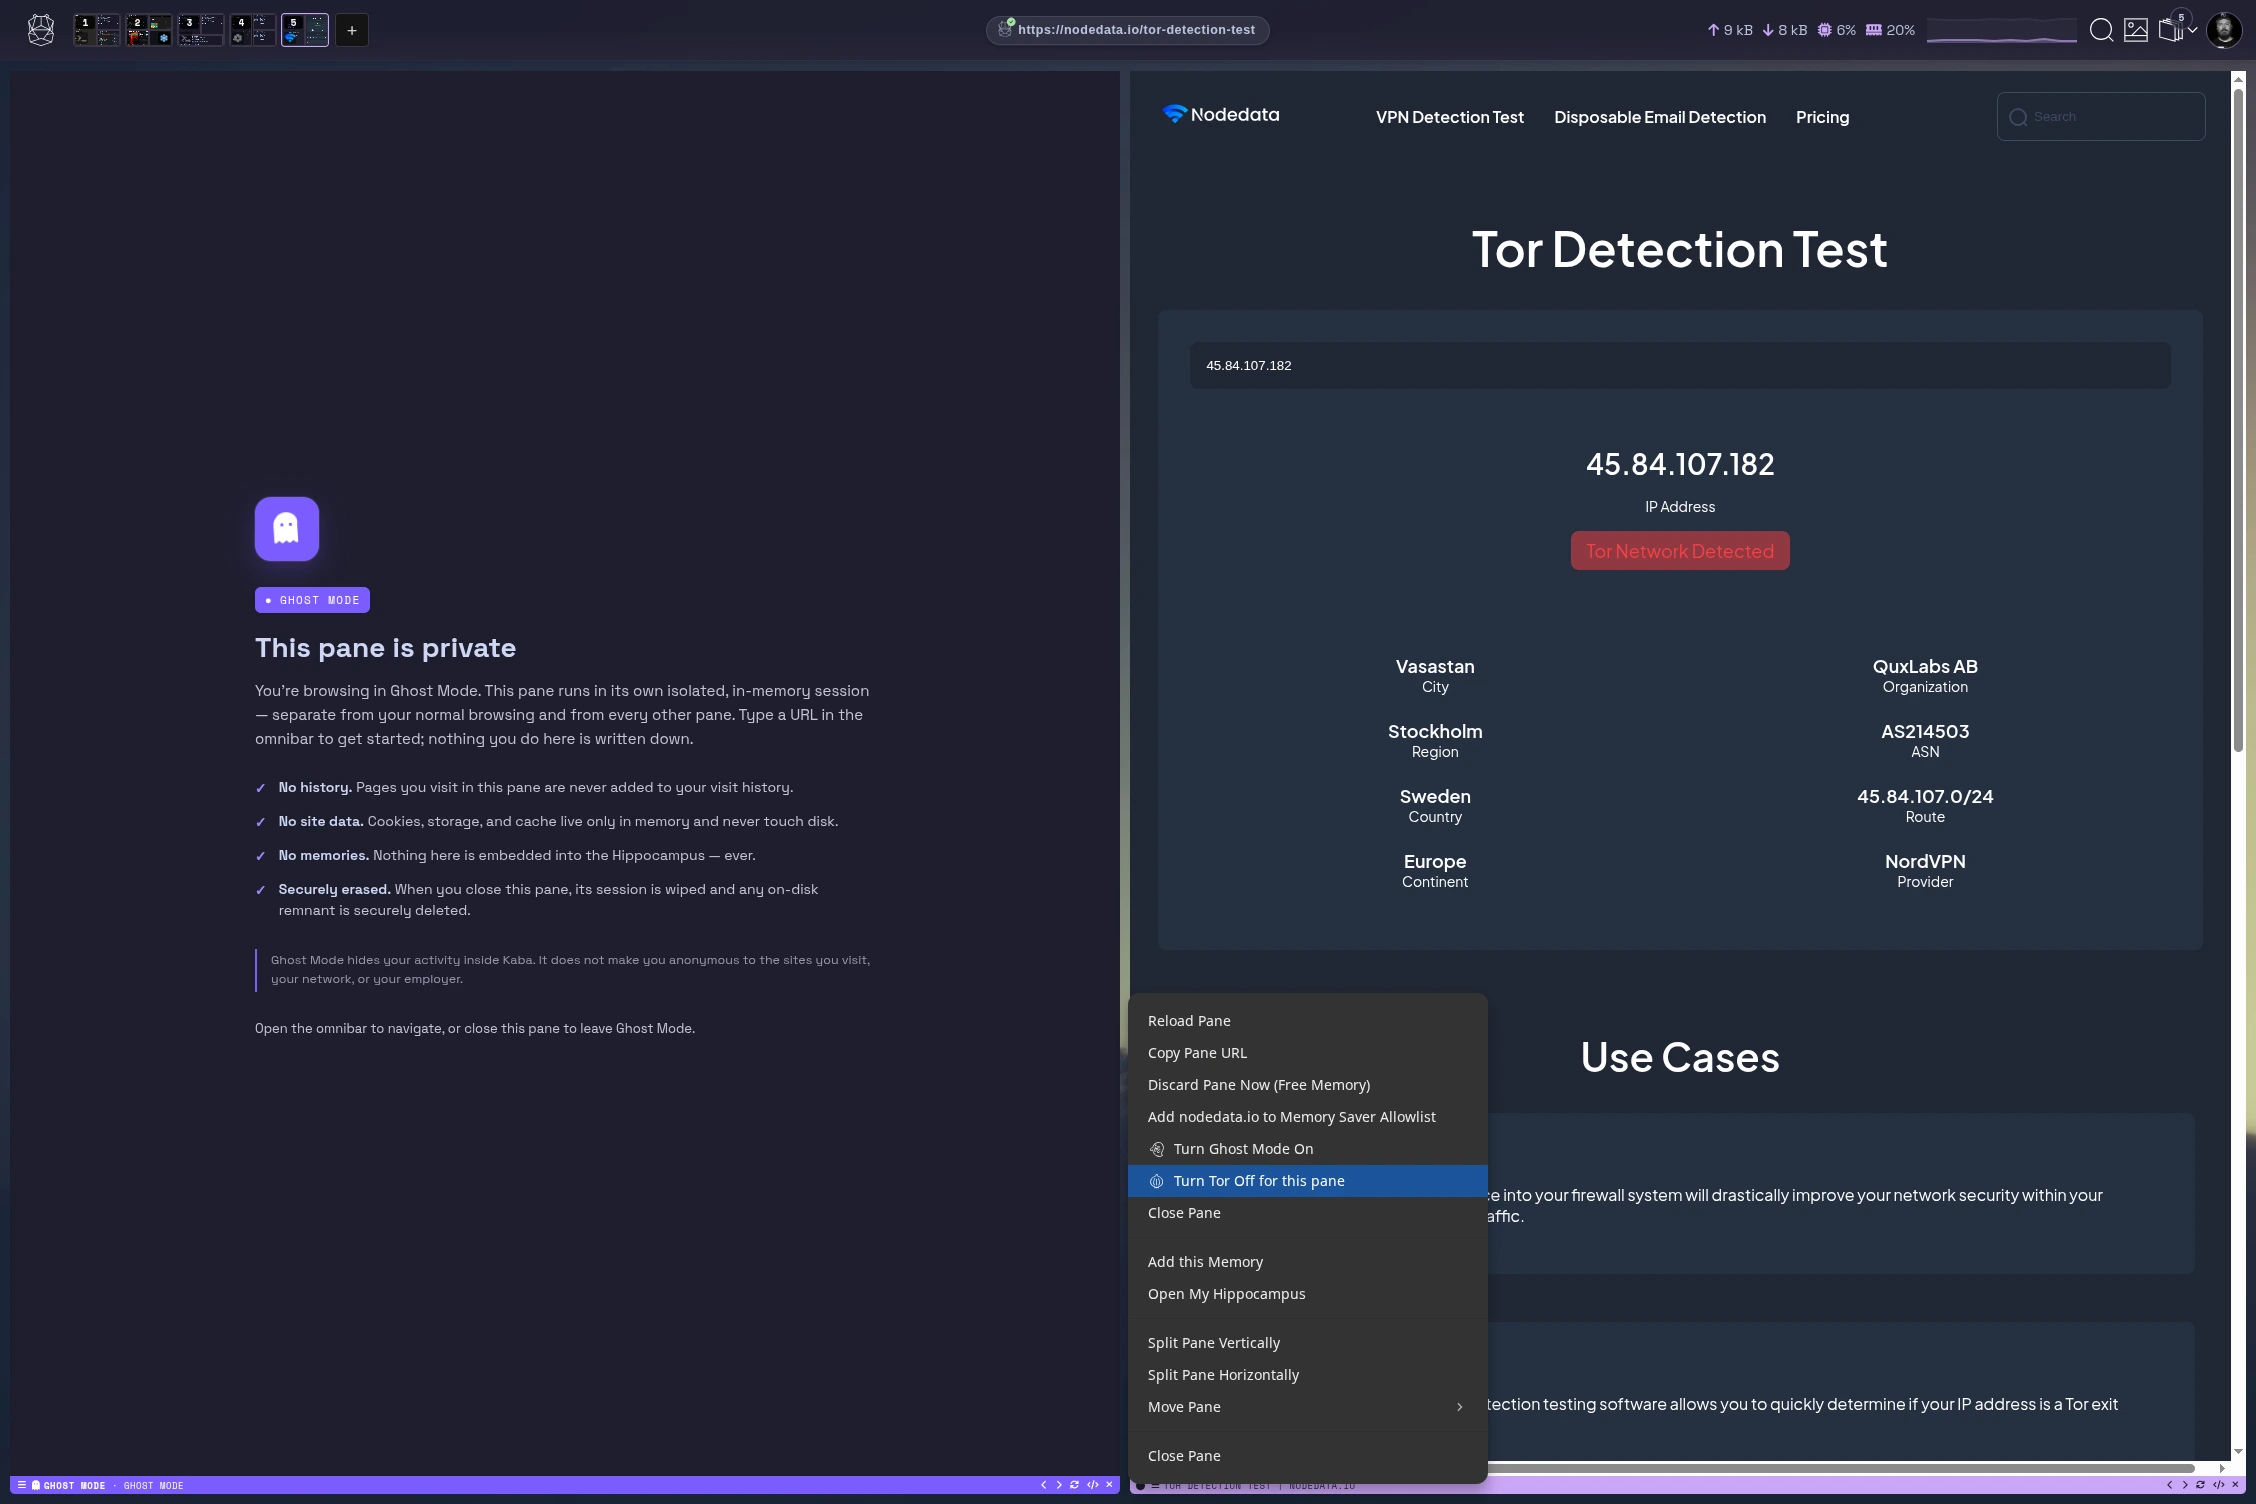Switch to workspace 1 thumbnail

click(x=97, y=30)
